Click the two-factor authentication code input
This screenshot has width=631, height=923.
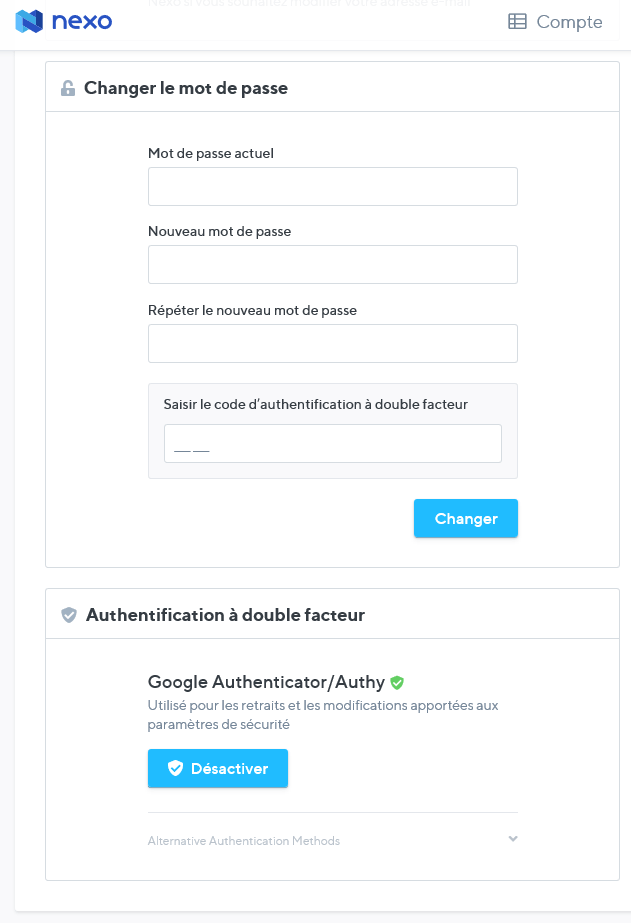coord(332,443)
